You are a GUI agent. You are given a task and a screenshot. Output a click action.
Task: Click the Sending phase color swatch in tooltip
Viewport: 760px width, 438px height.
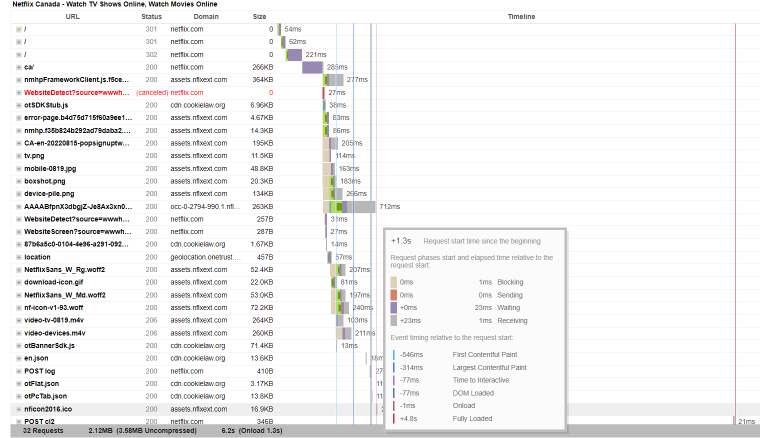point(394,295)
